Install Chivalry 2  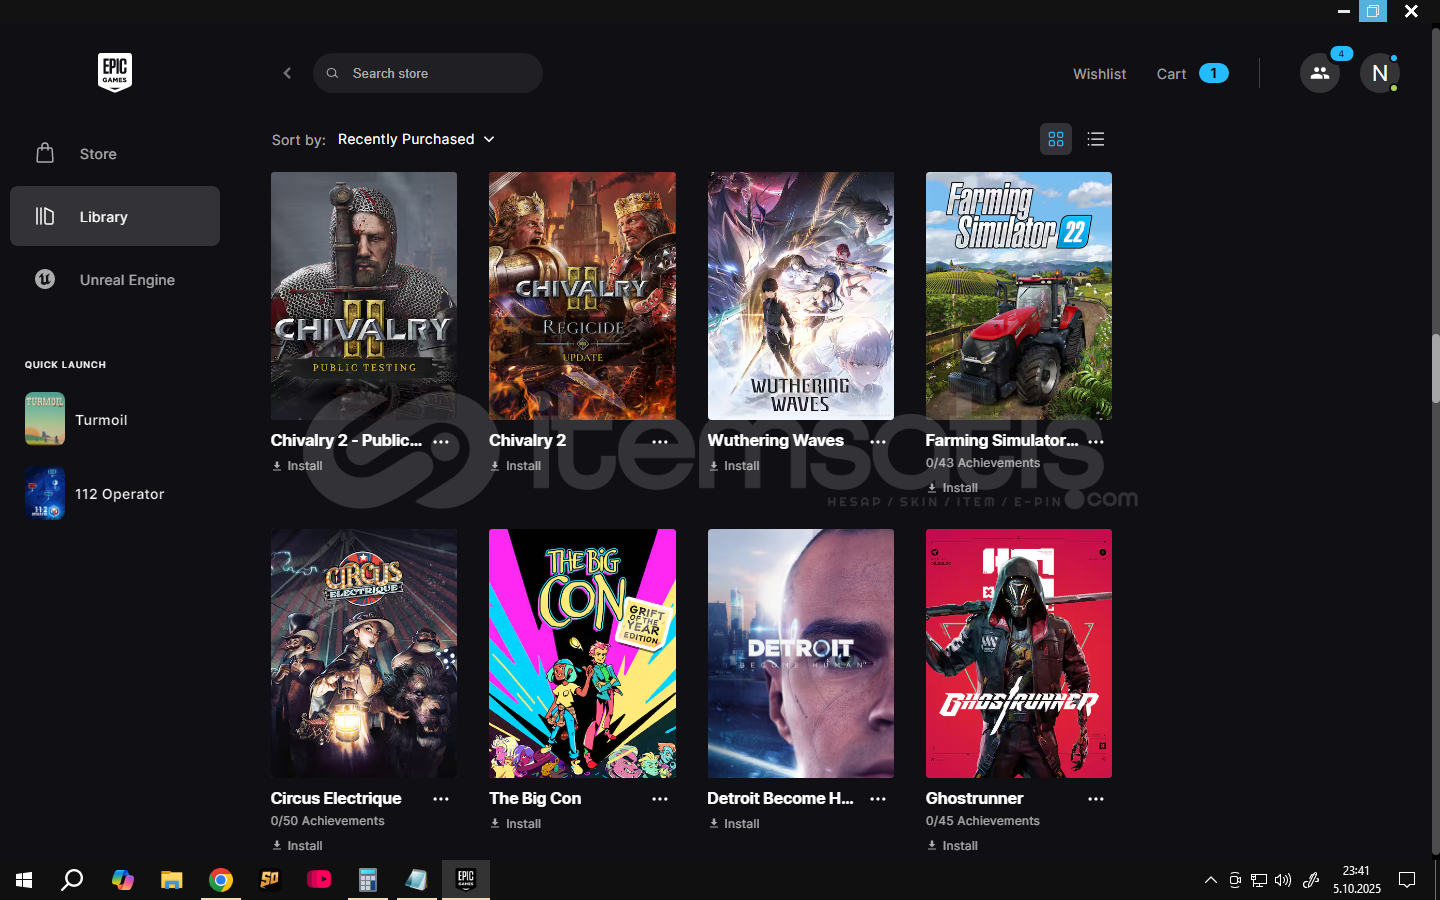515,466
